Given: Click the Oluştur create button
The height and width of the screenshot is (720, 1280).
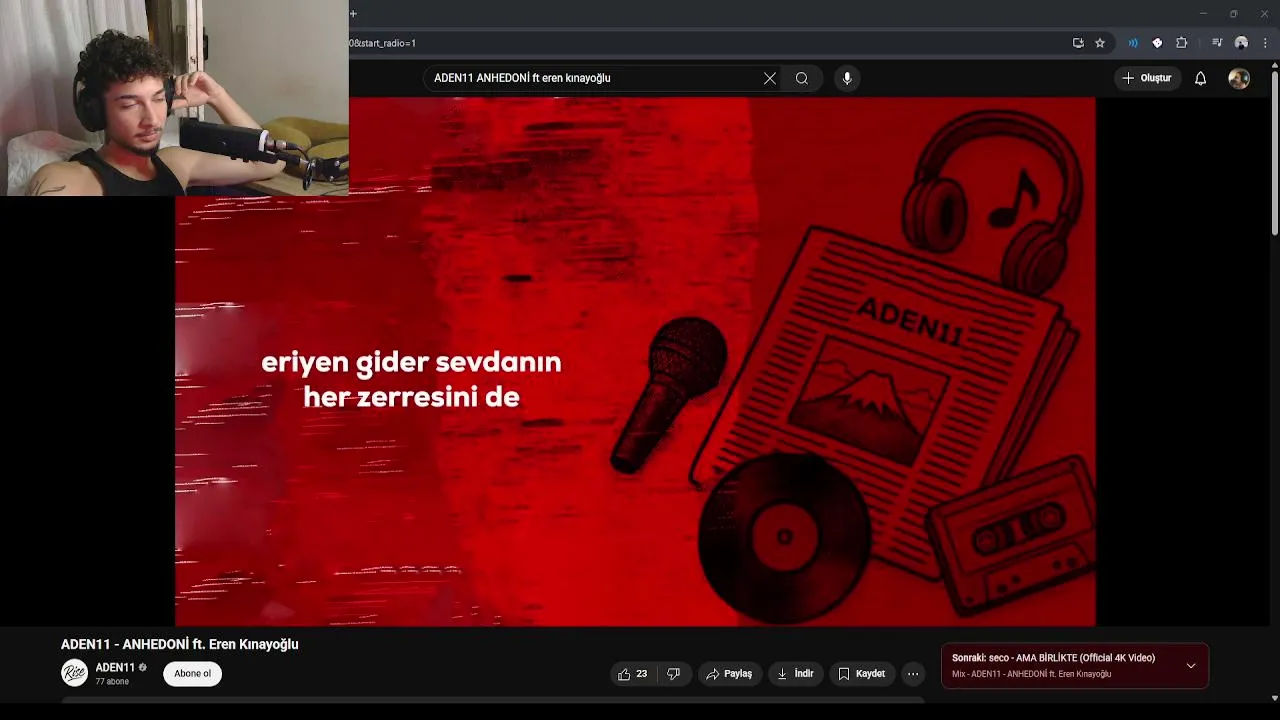Looking at the screenshot, I should [x=1147, y=78].
